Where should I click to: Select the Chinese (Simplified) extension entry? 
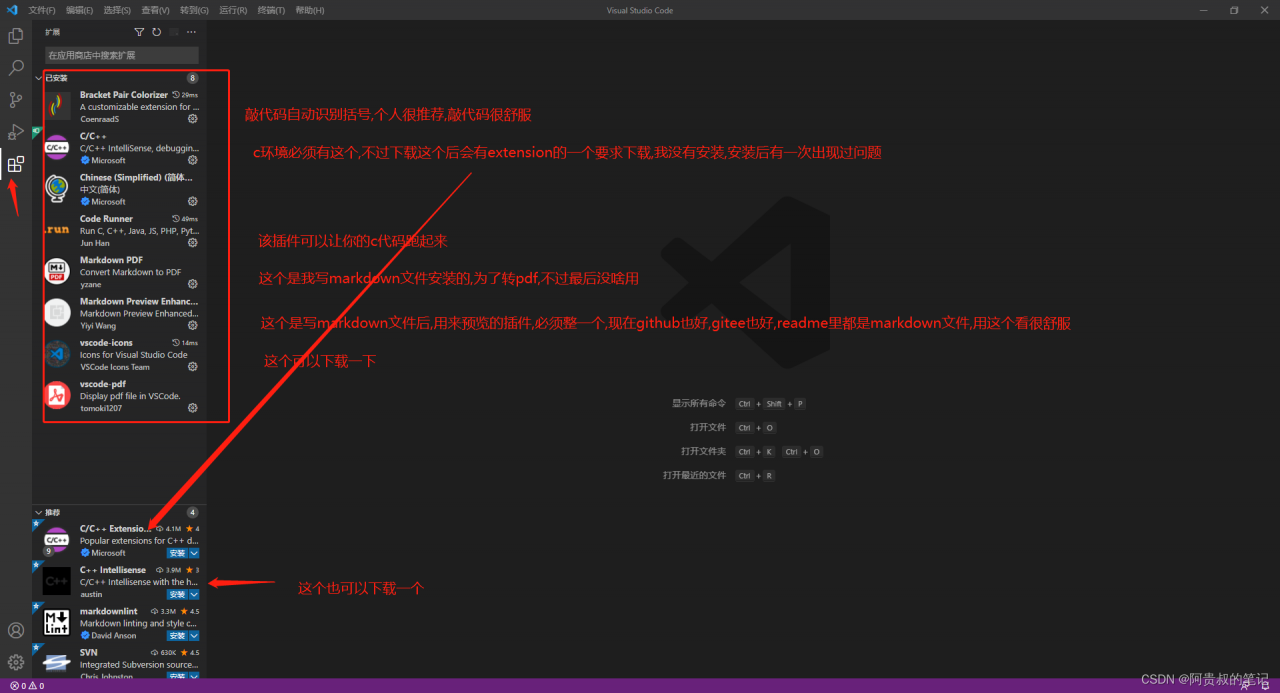120,189
